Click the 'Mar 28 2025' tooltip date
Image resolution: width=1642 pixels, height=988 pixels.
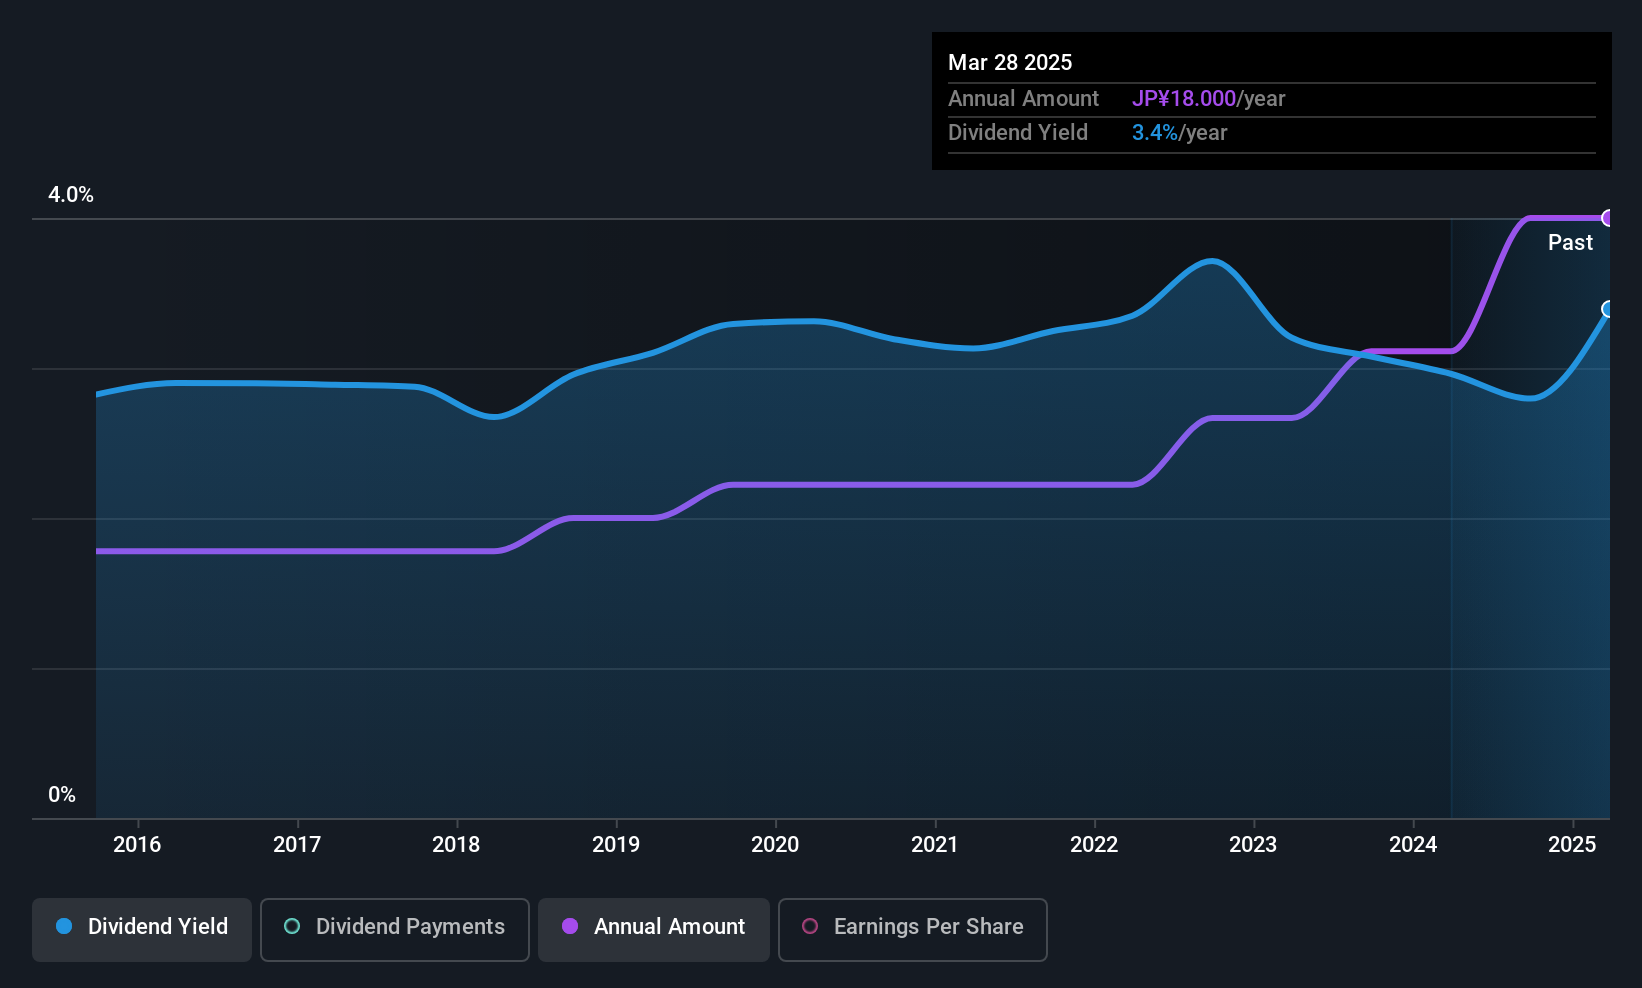click(x=1010, y=62)
